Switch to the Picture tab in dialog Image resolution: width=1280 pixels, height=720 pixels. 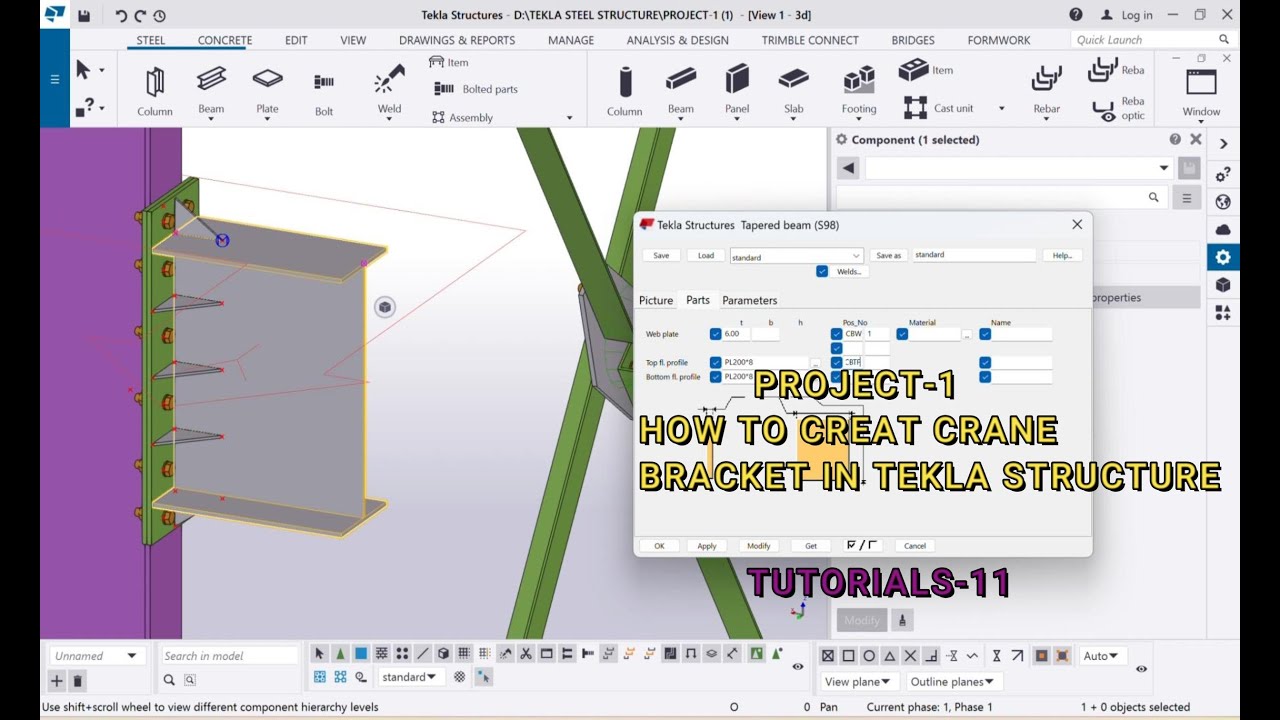click(656, 300)
